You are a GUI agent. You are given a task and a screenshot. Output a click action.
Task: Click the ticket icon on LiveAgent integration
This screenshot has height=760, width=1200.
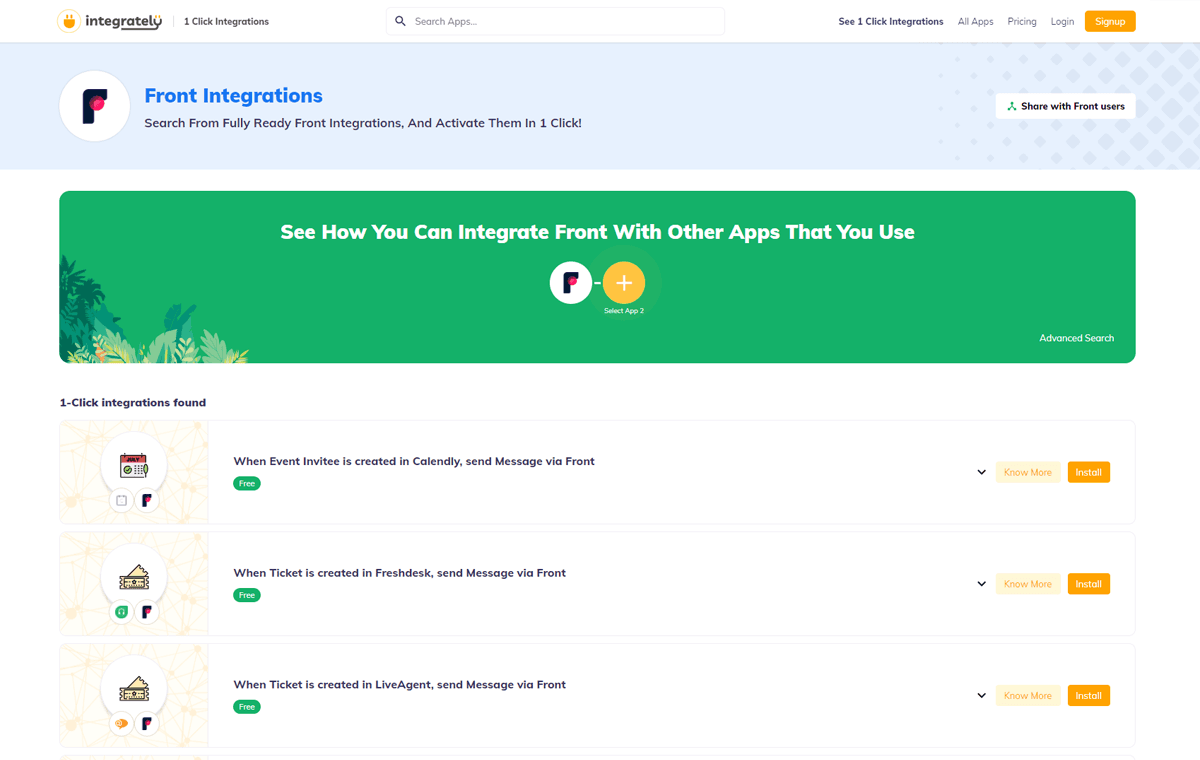(134, 689)
